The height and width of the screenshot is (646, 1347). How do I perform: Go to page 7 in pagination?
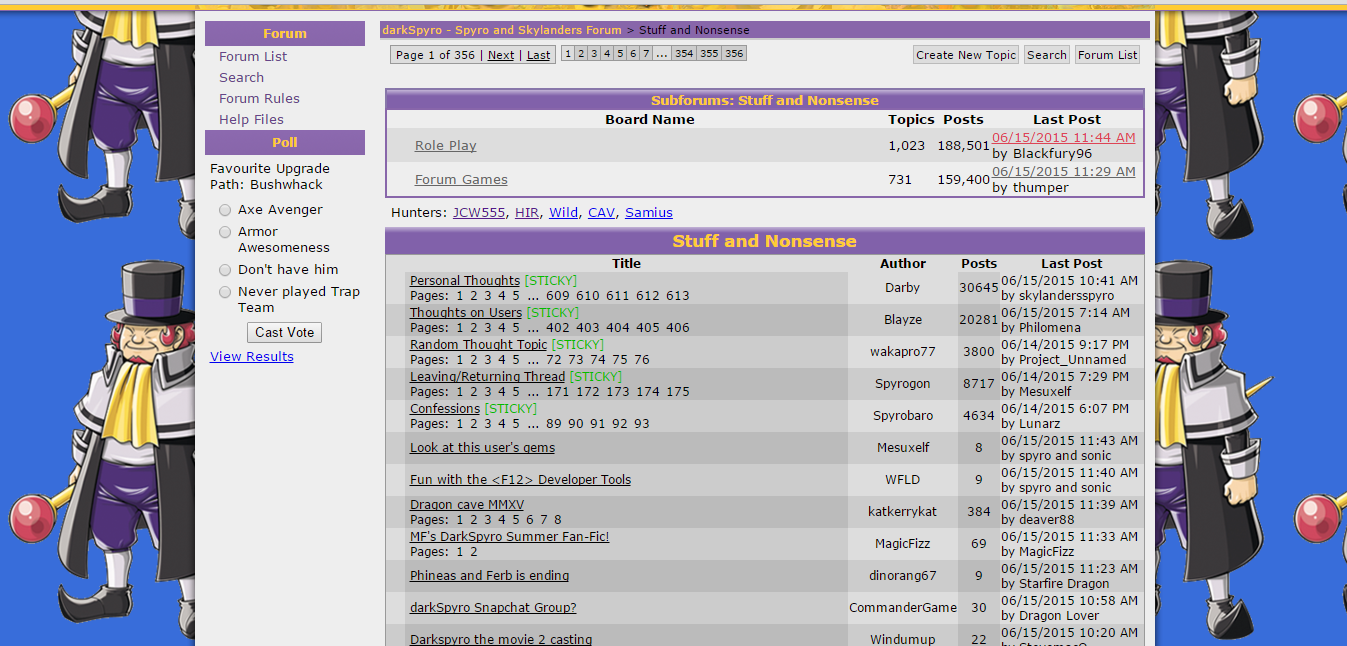coord(646,54)
